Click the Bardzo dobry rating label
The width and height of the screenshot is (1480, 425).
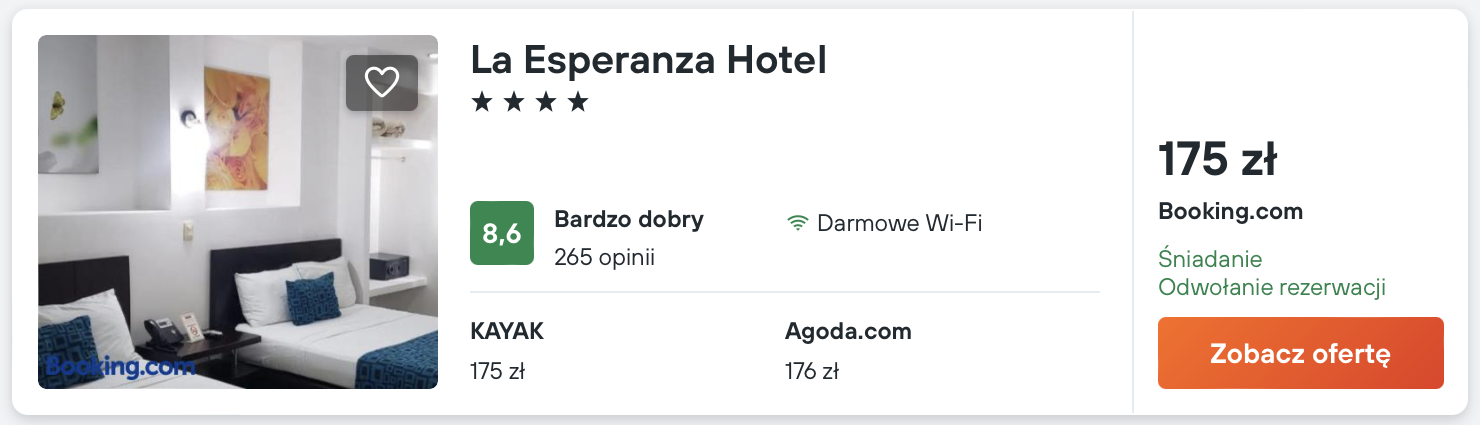click(x=629, y=219)
